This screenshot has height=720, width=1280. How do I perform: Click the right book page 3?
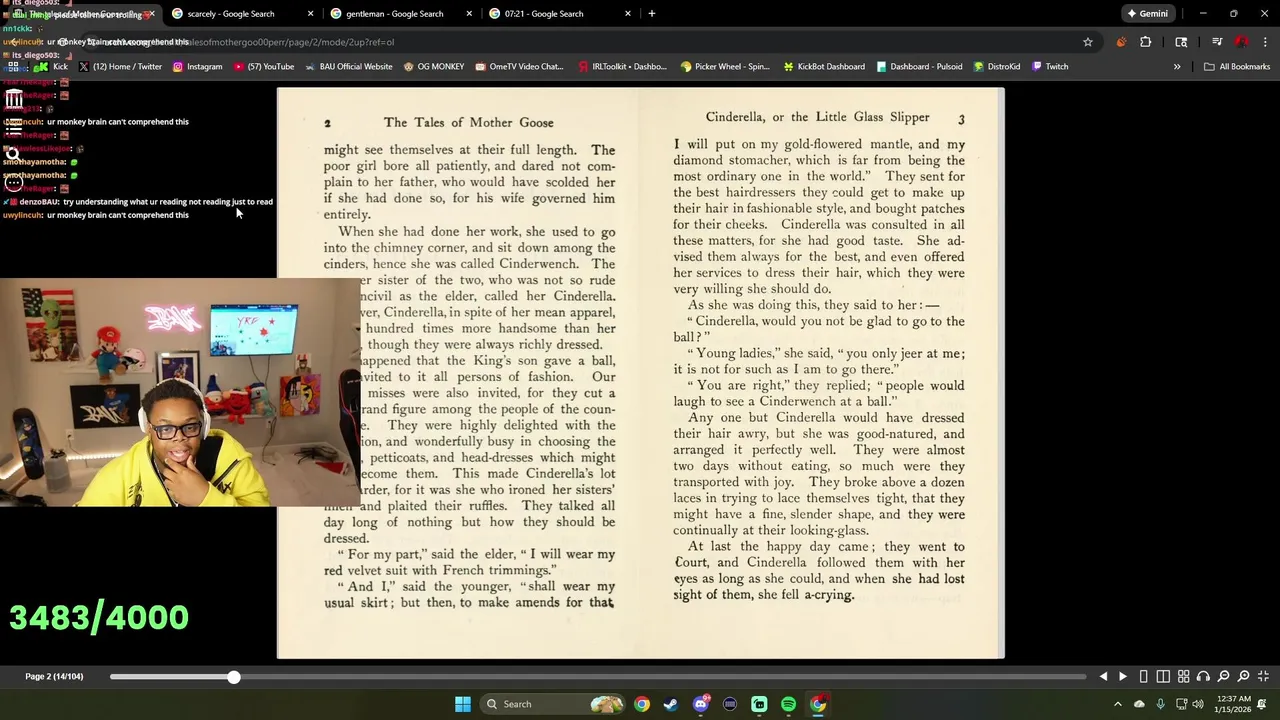click(x=822, y=373)
